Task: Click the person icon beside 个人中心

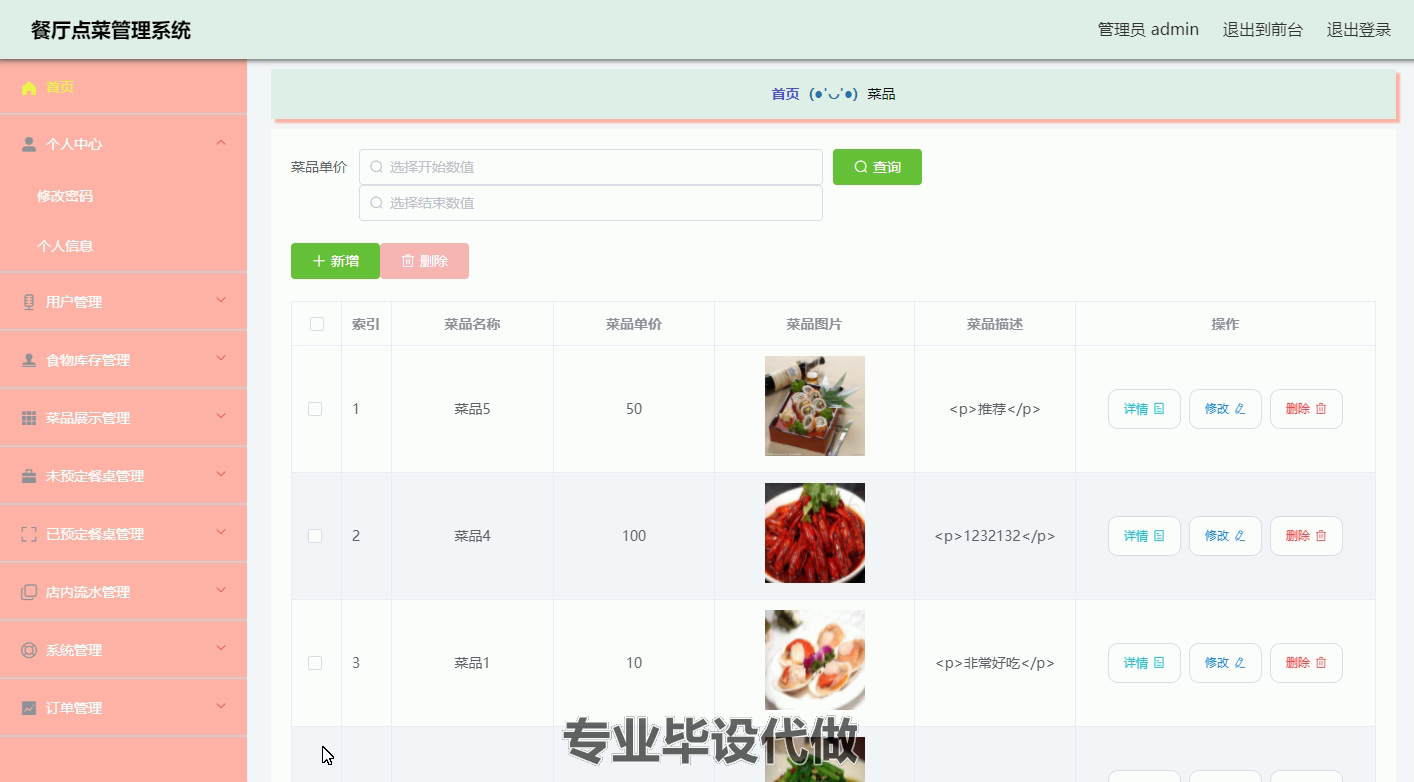Action: click(x=29, y=144)
